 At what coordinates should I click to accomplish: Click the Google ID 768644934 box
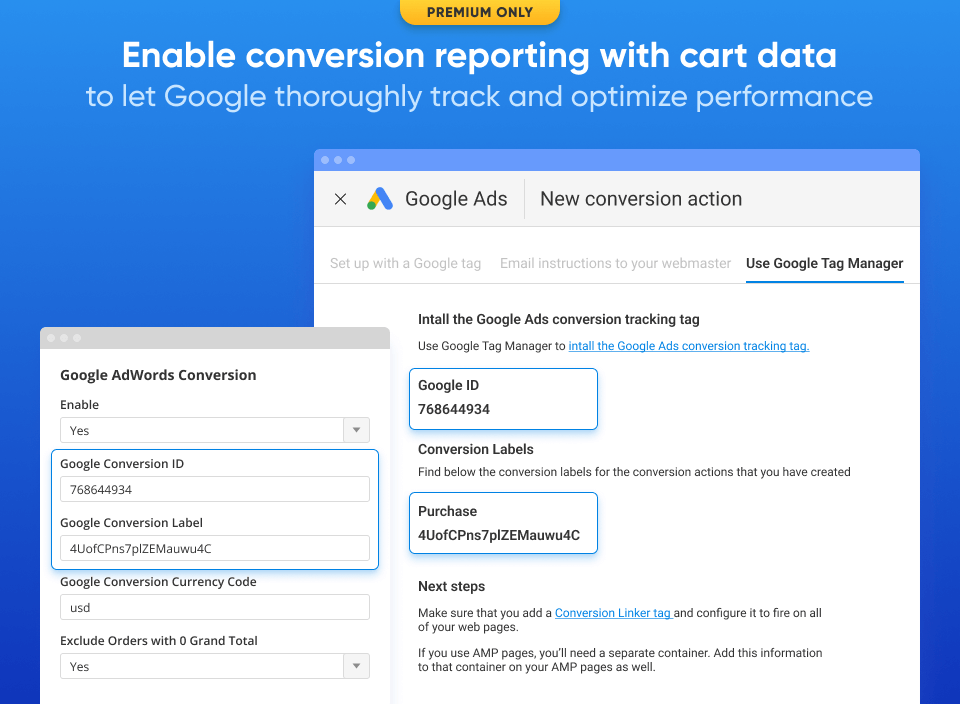(x=503, y=398)
